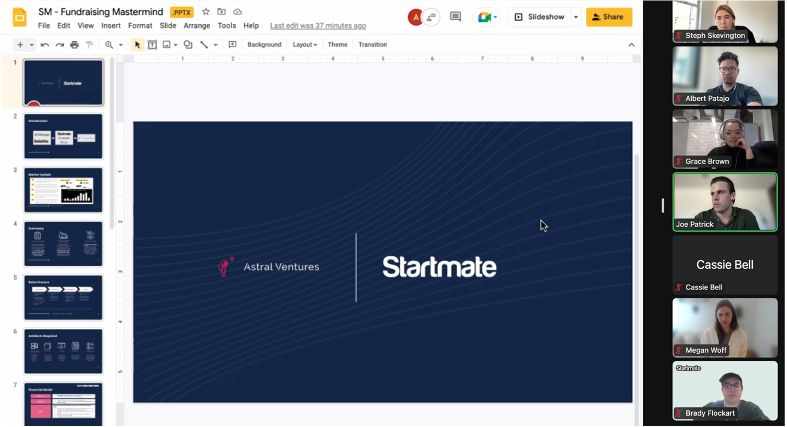Open the Slide menu

tap(168, 26)
